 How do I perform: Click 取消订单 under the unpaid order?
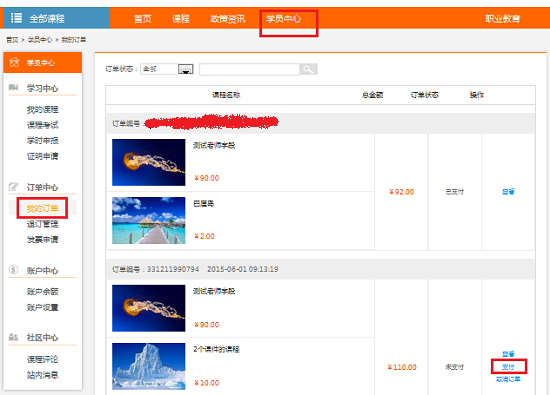pyautogui.click(x=508, y=379)
